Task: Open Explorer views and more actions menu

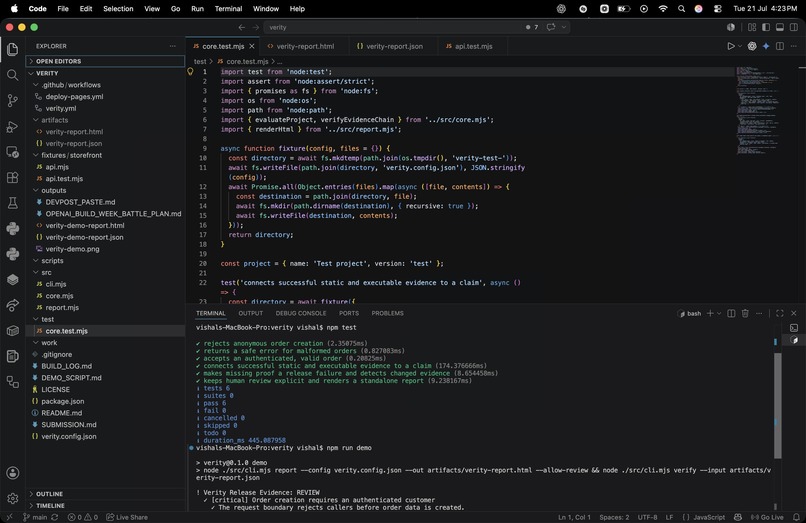Action: (x=173, y=46)
